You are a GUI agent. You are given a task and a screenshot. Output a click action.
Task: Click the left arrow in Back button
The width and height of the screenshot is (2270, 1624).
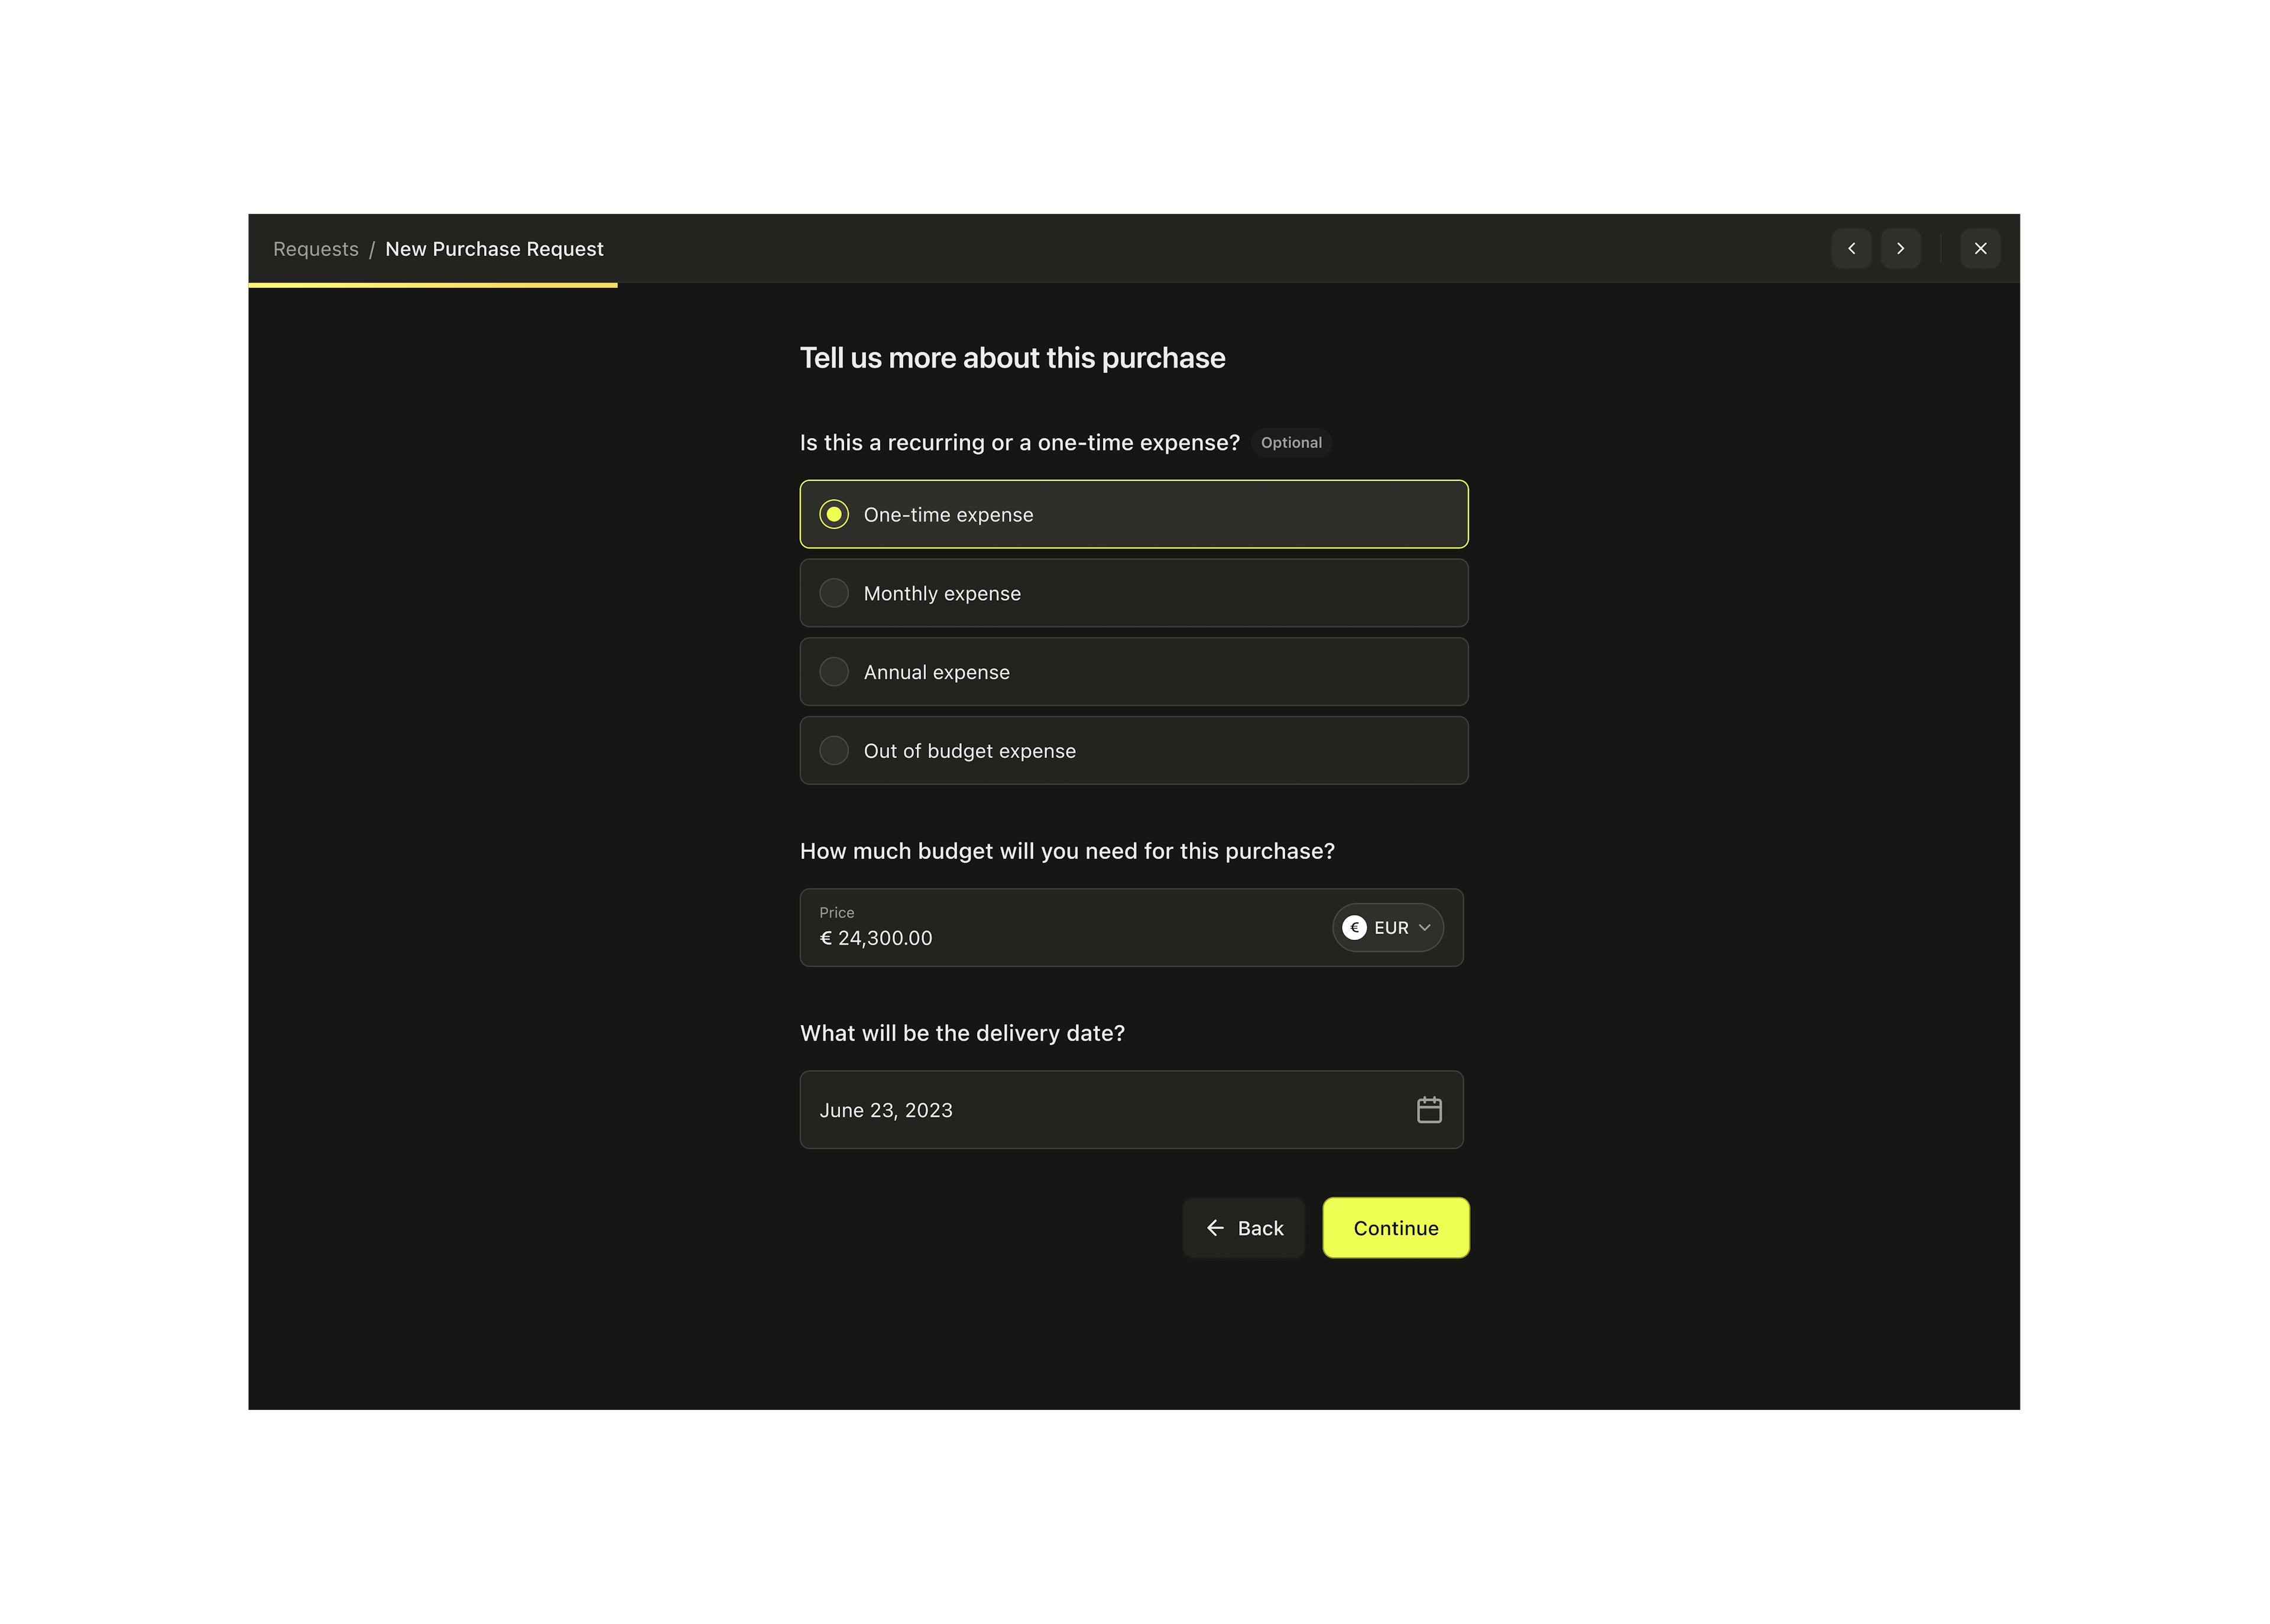coord(1215,1228)
